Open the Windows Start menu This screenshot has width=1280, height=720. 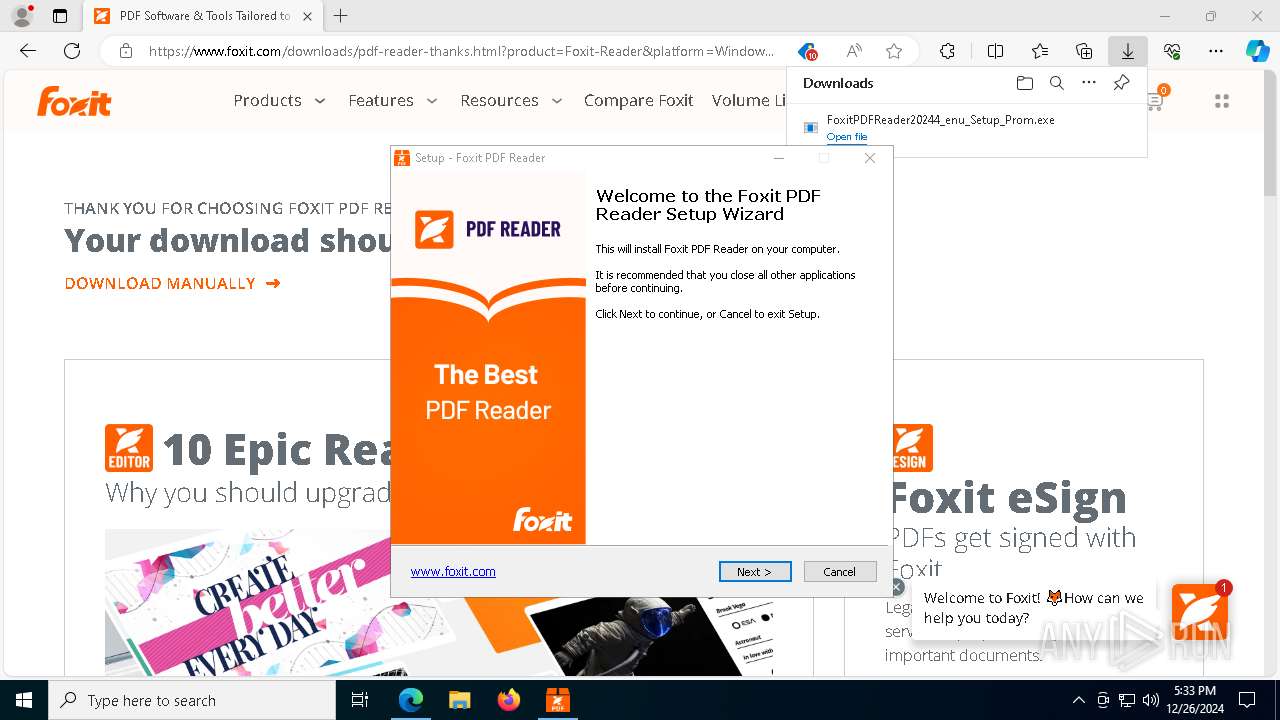point(24,700)
